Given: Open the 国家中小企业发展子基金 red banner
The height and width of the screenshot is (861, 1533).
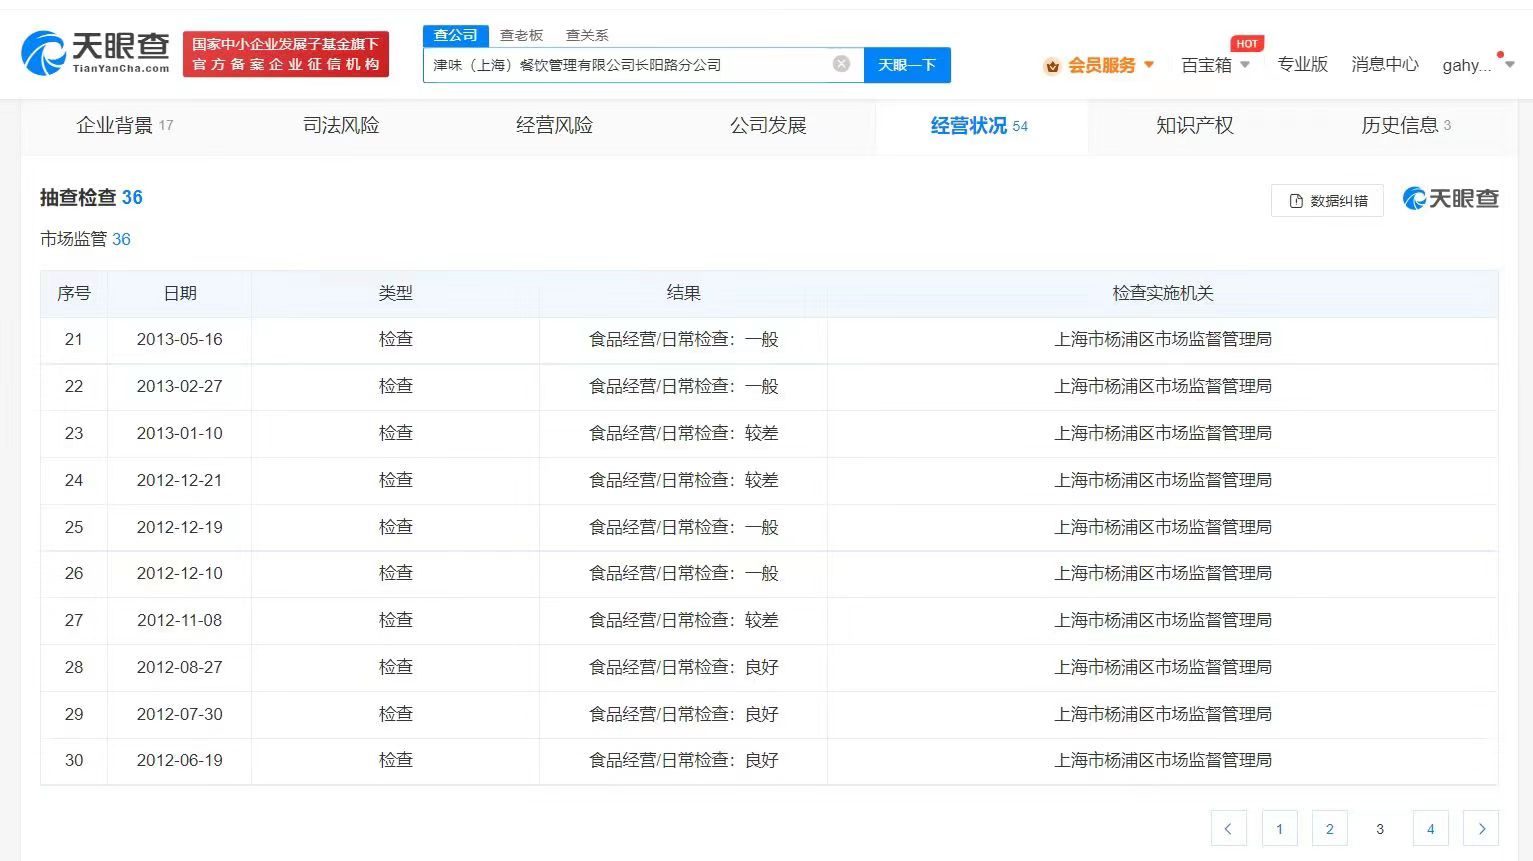Looking at the screenshot, I should coord(286,54).
